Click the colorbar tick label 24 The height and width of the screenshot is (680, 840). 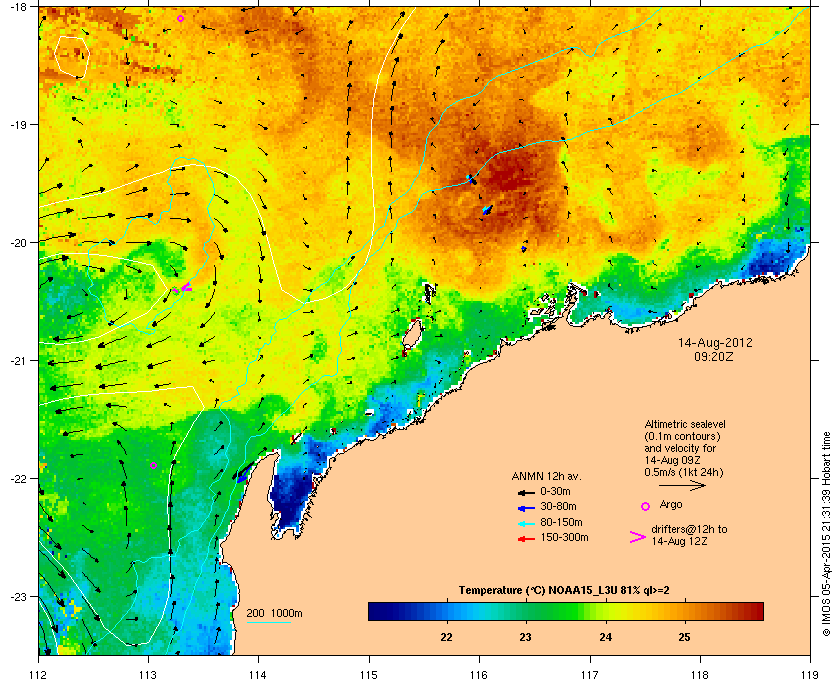(605, 637)
